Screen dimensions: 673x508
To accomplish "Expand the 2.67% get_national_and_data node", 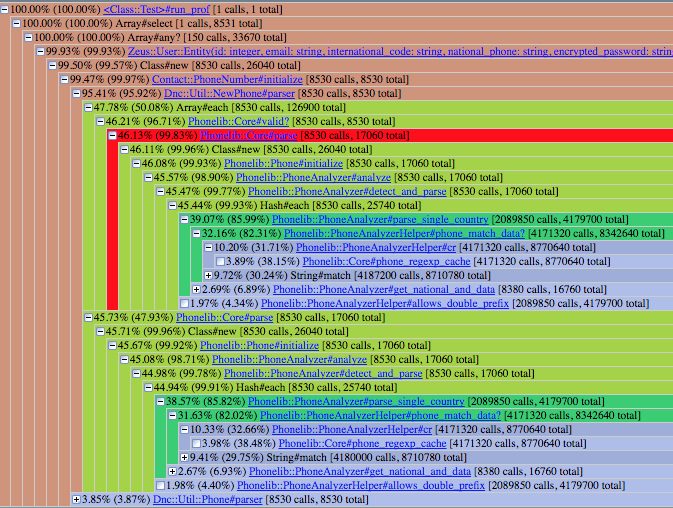I will [172, 472].
